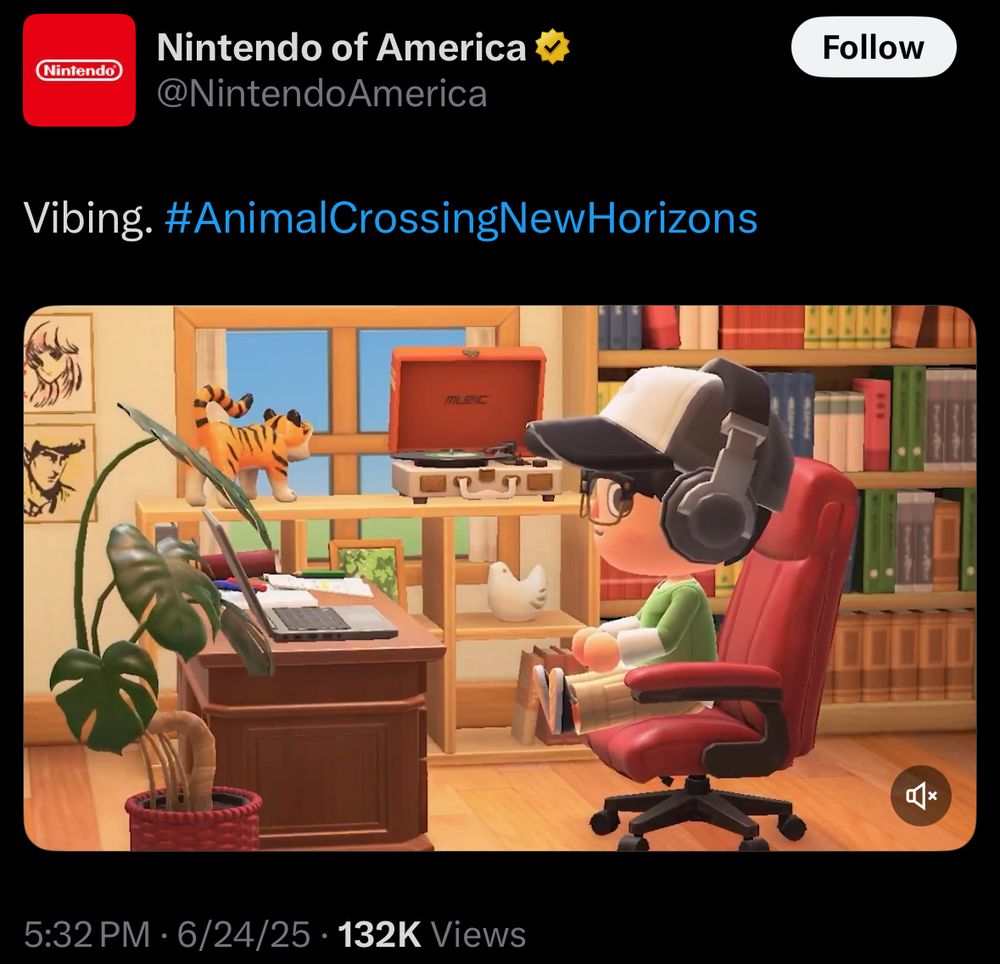Click the gold verified badge
The height and width of the screenshot is (964, 1000).
pyautogui.click(x=552, y=48)
